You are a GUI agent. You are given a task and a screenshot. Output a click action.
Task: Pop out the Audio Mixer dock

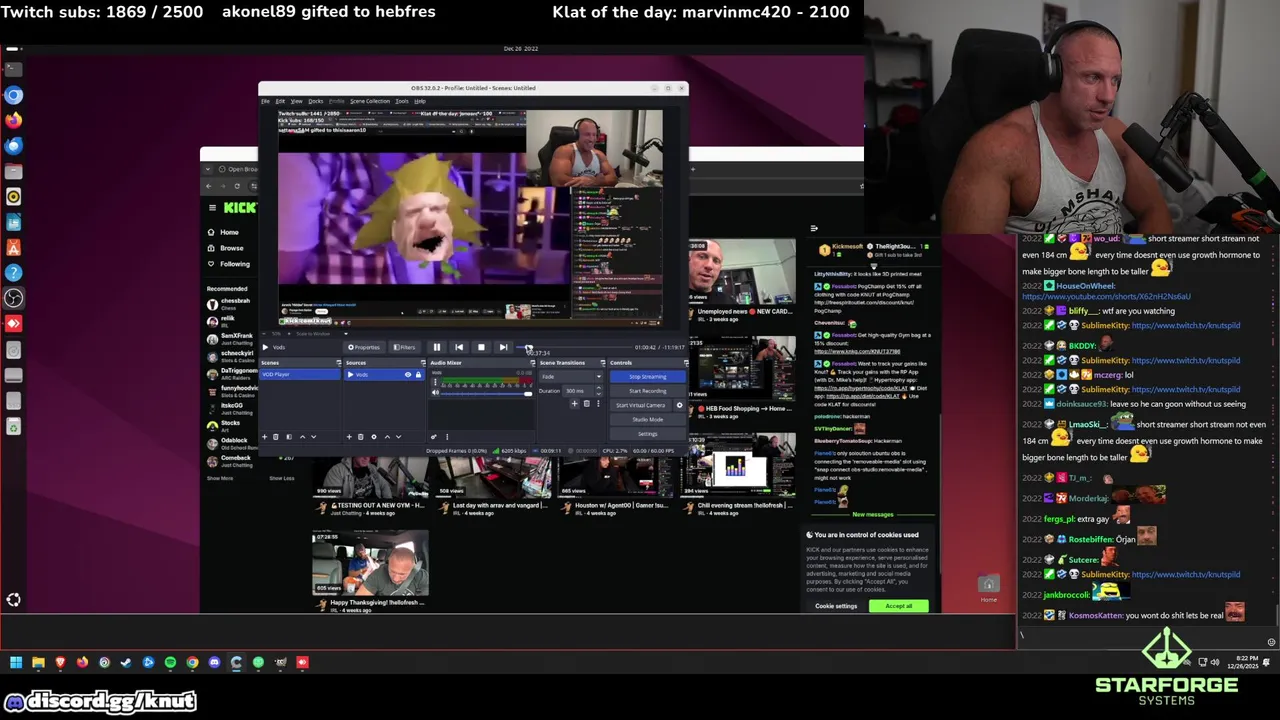[533, 363]
